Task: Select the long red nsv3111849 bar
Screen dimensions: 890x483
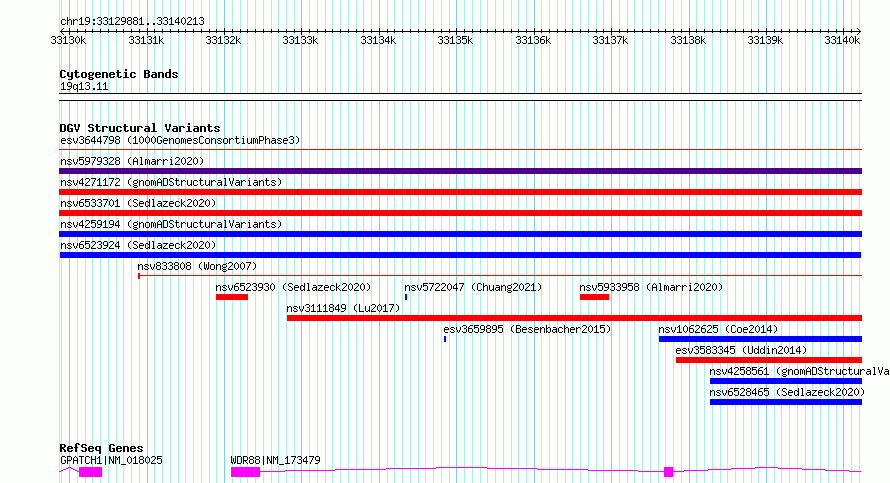Action: pyautogui.click(x=574, y=318)
